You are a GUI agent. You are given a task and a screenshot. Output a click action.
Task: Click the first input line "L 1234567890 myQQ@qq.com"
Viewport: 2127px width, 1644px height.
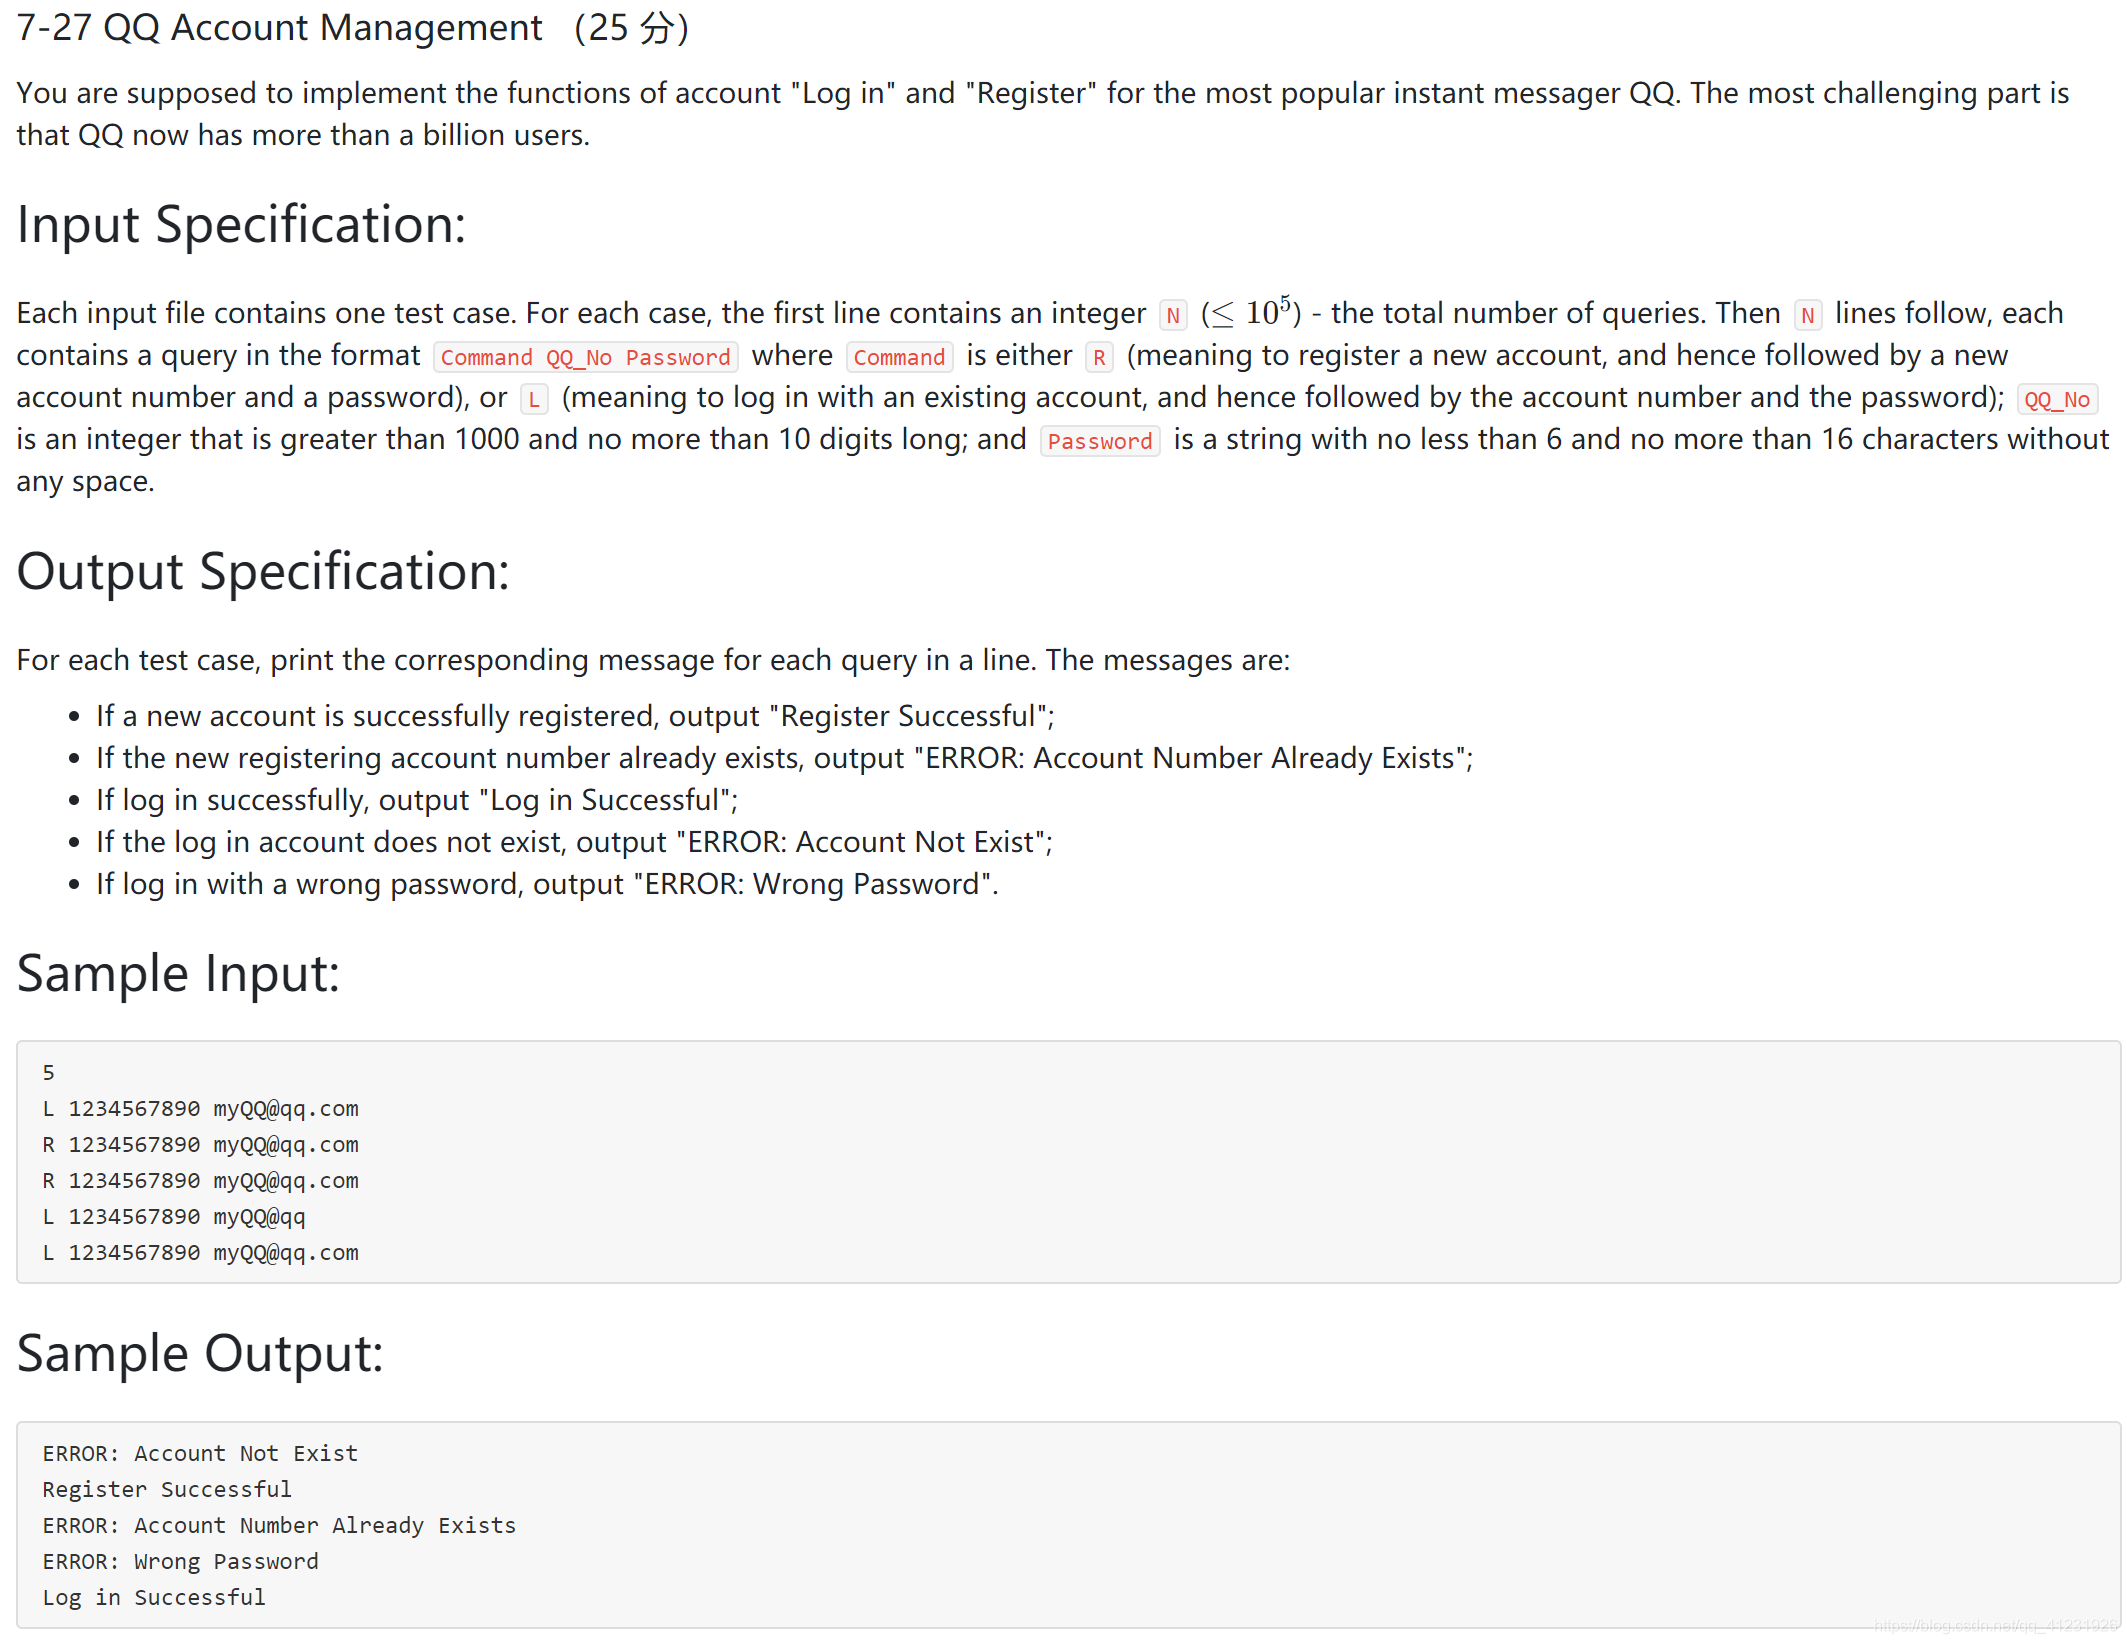200,1108
